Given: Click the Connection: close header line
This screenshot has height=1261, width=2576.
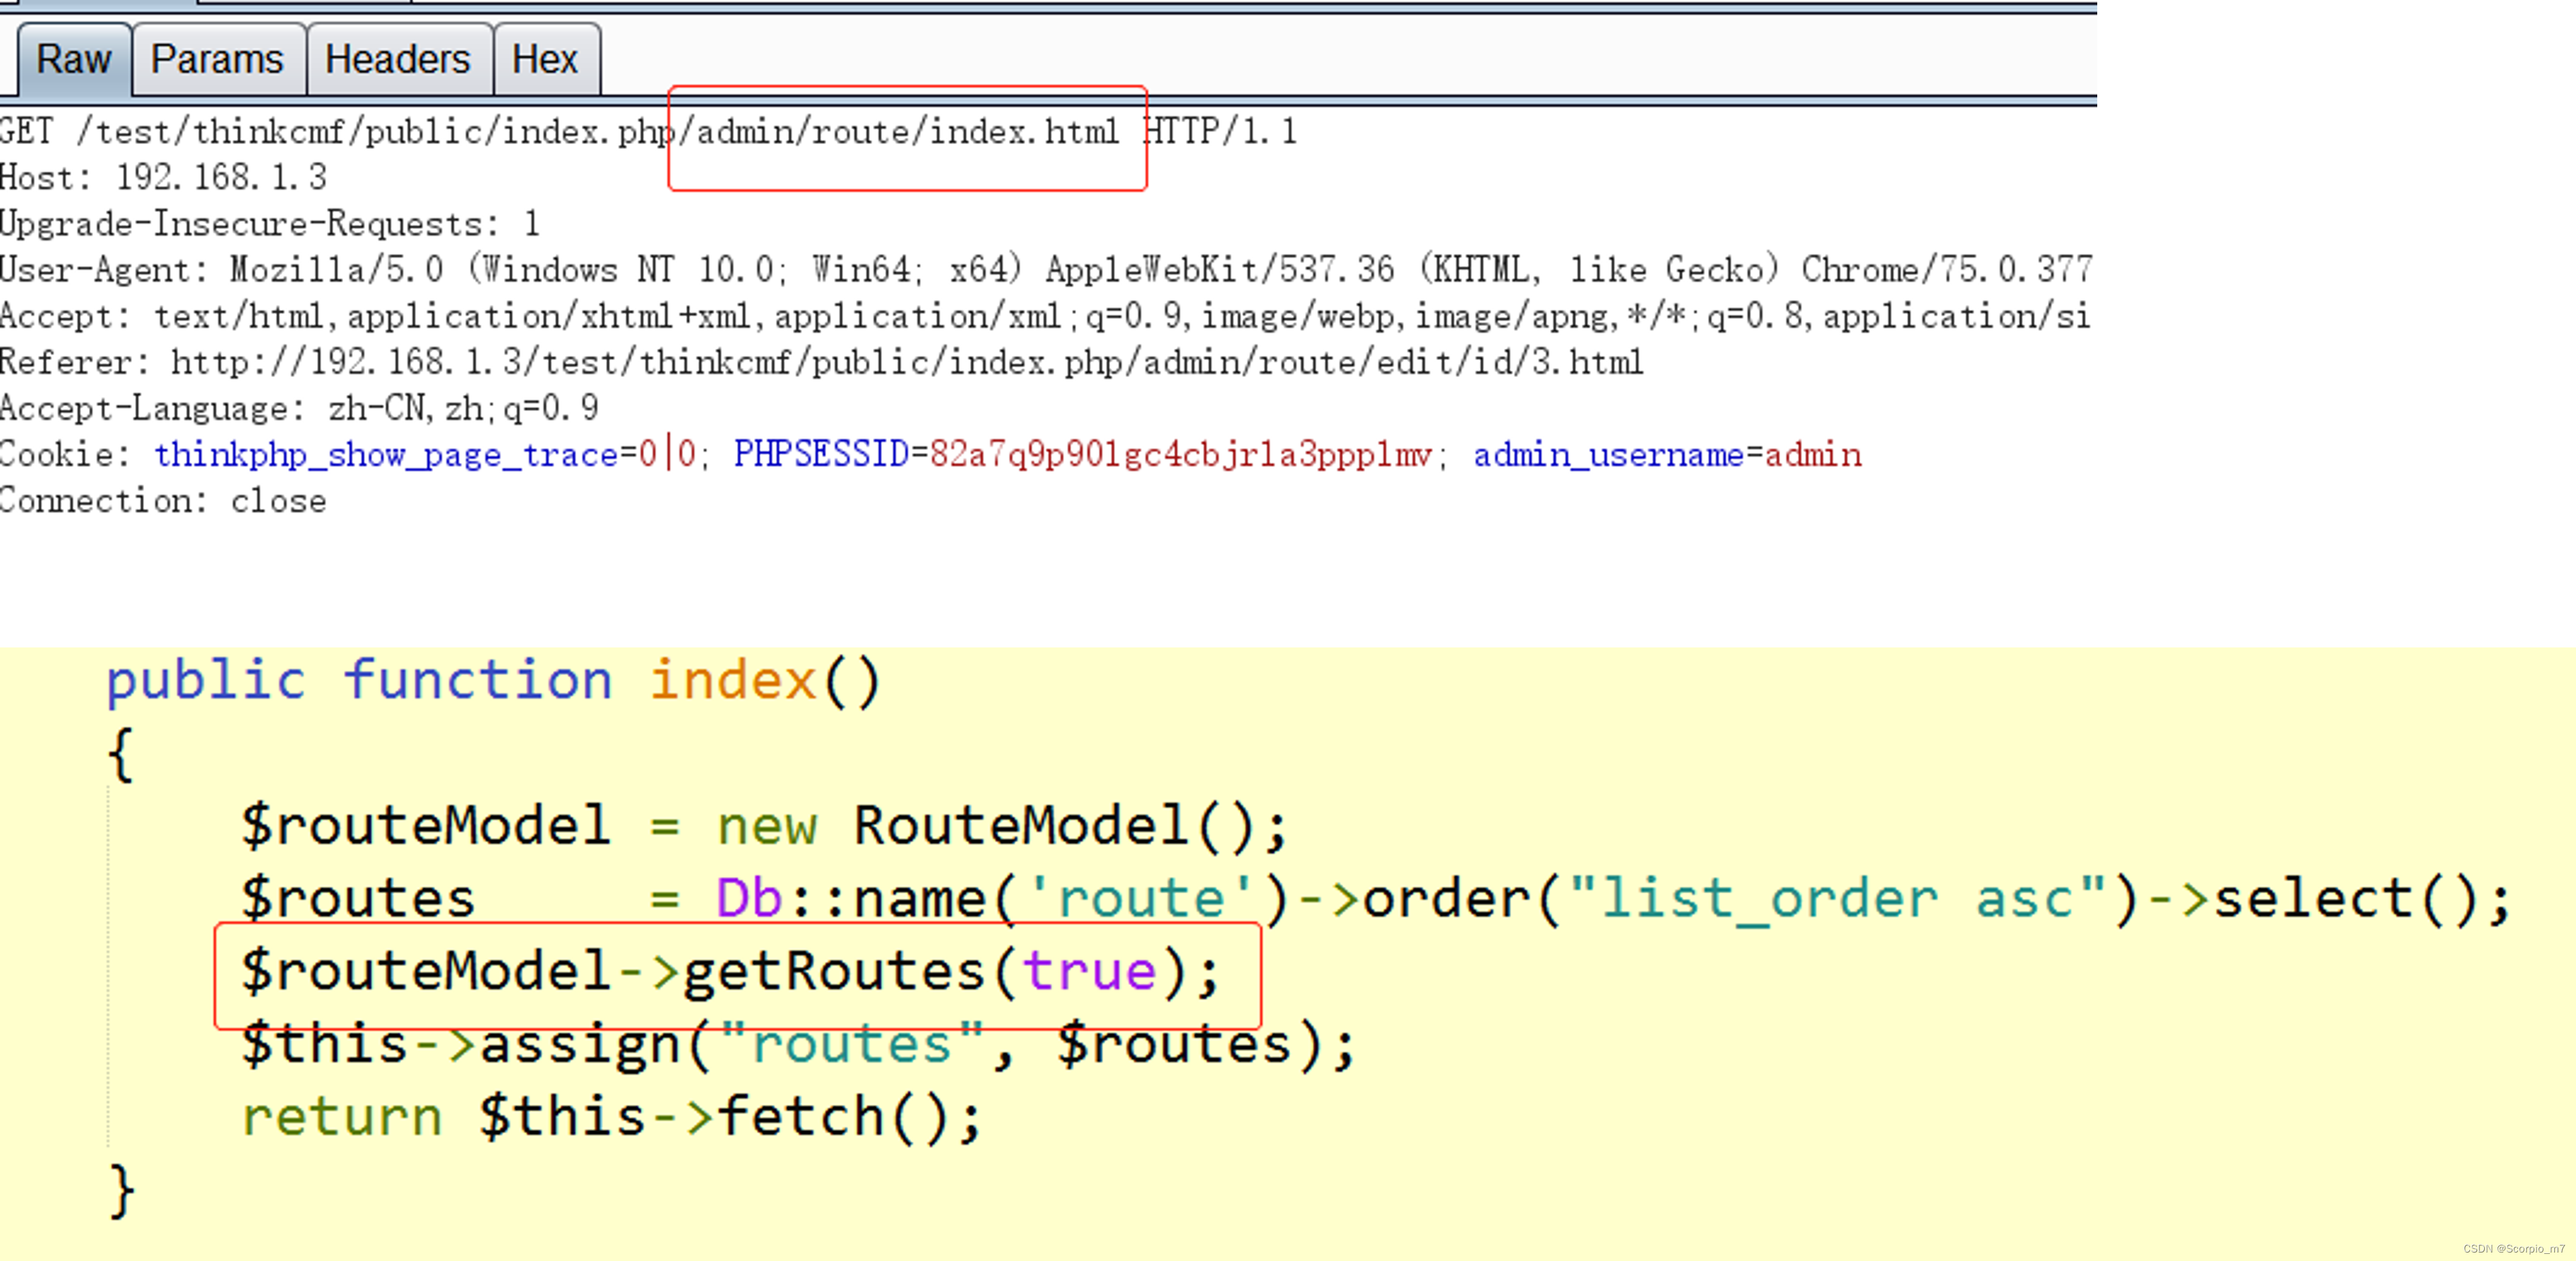Looking at the screenshot, I should [164, 500].
